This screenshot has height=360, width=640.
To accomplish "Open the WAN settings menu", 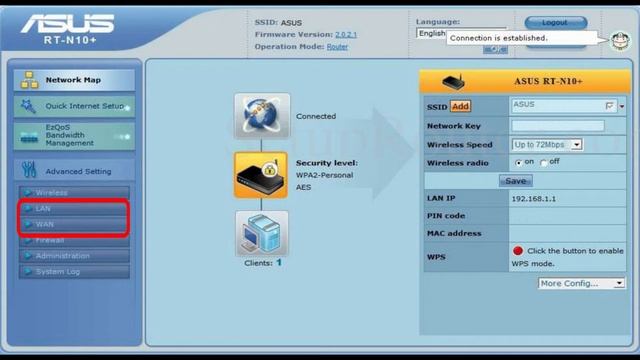I will tap(74, 224).
